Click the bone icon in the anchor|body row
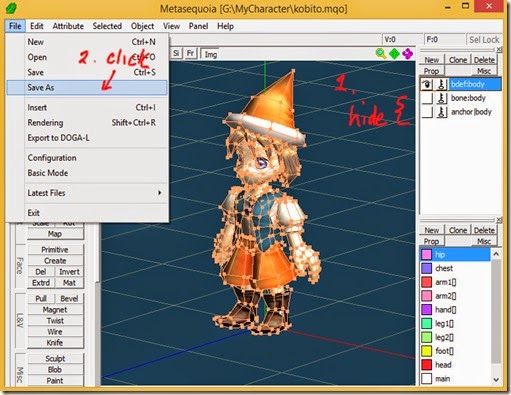 [442, 112]
